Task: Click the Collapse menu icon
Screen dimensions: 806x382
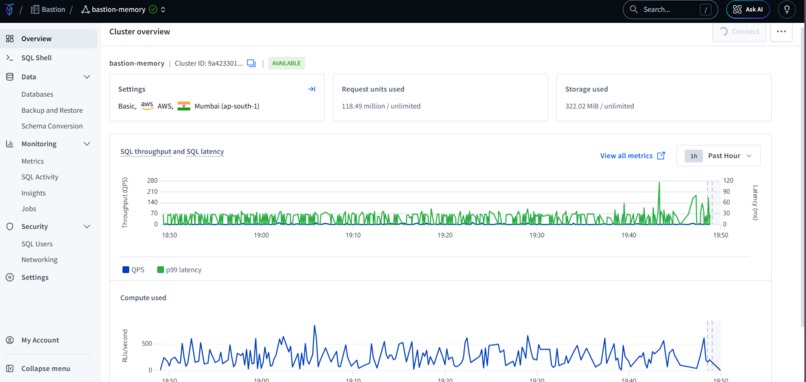Action: point(10,369)
